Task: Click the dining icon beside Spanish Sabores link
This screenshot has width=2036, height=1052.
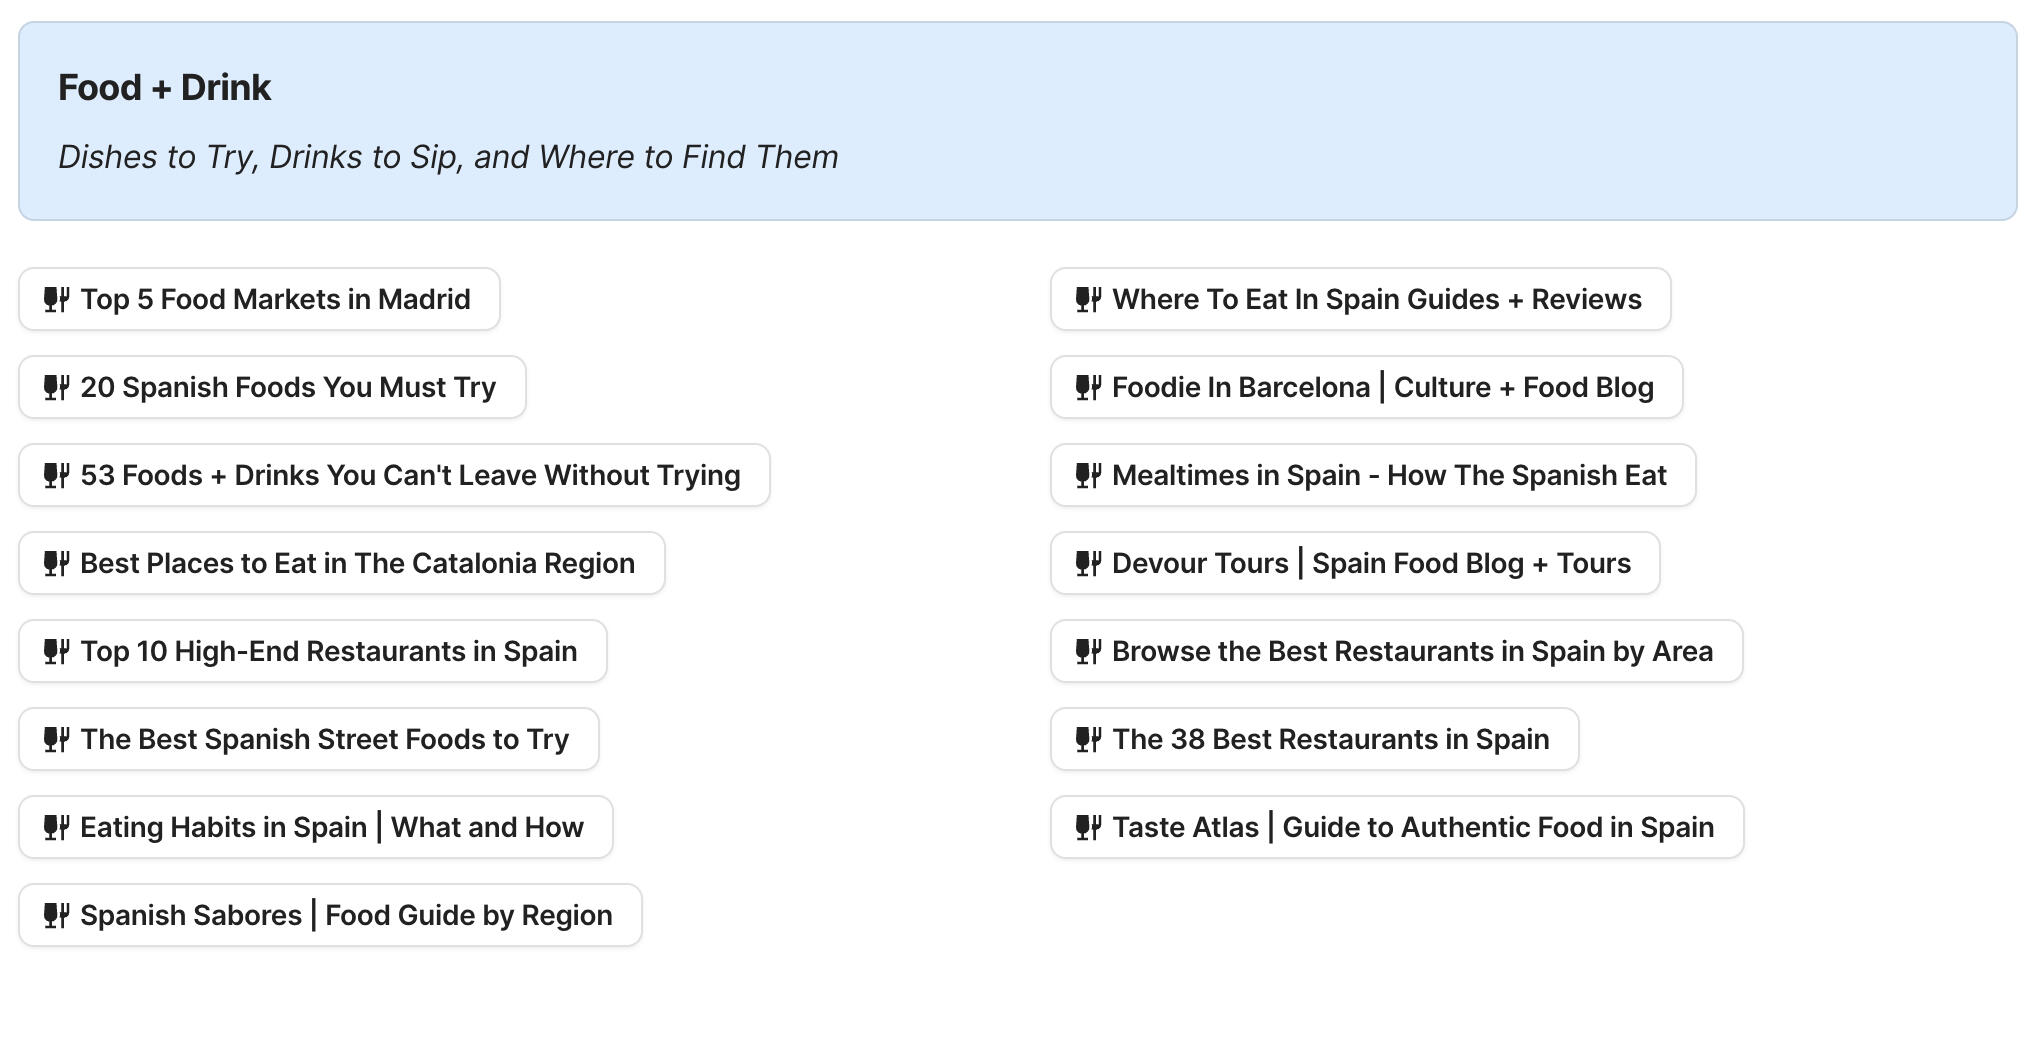Action: point(56,915)
